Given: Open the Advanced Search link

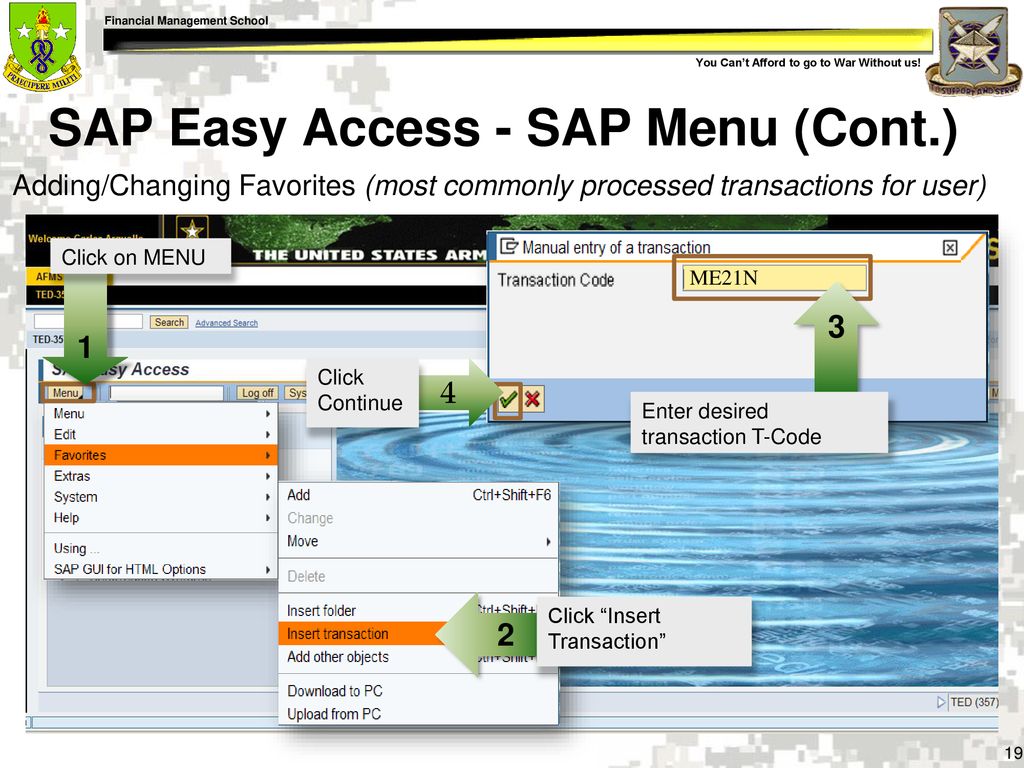Looking at the screenshot, I should (227, 323).
